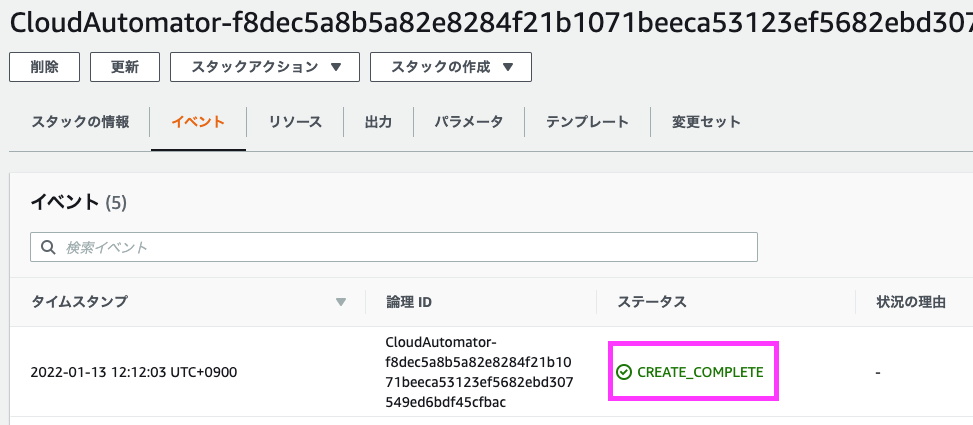Open the スタックの作成 dropdown
The image size is (973, 425).
(451, 67)
